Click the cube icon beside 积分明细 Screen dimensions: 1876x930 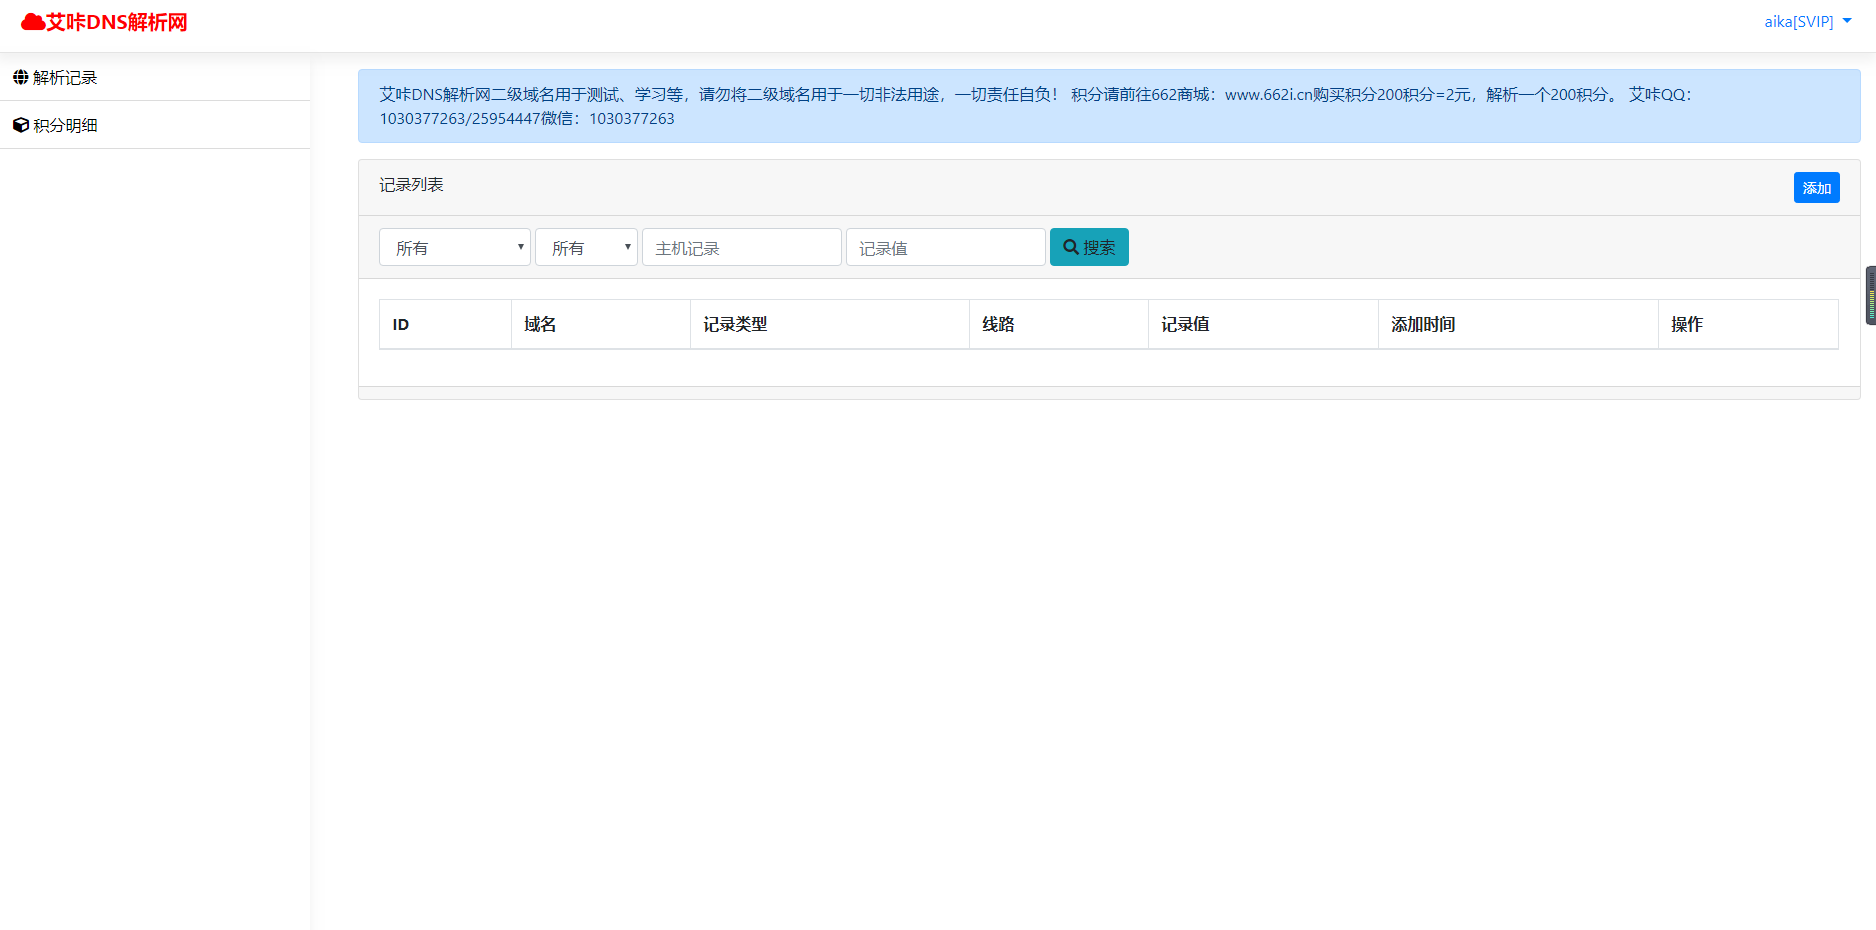tap(20, 124)
